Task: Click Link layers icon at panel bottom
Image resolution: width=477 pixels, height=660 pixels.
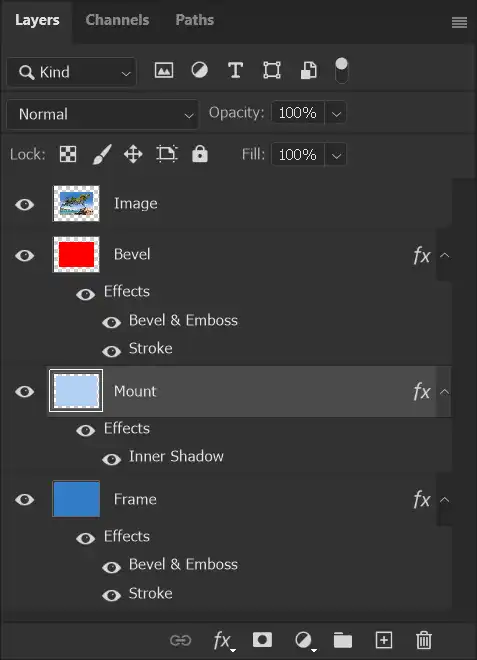Action: (181, 640)
